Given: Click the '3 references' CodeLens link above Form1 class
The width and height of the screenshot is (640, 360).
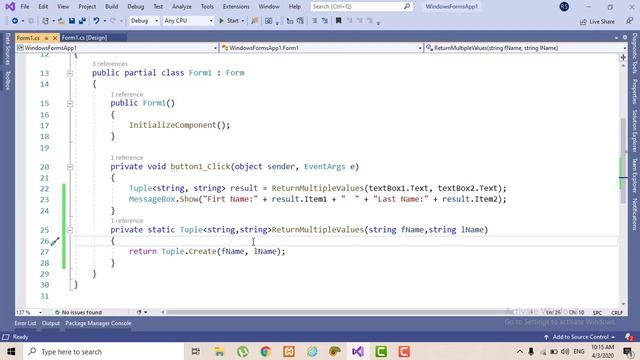Looking at the screenshot, I should click(x=110, y=64).
